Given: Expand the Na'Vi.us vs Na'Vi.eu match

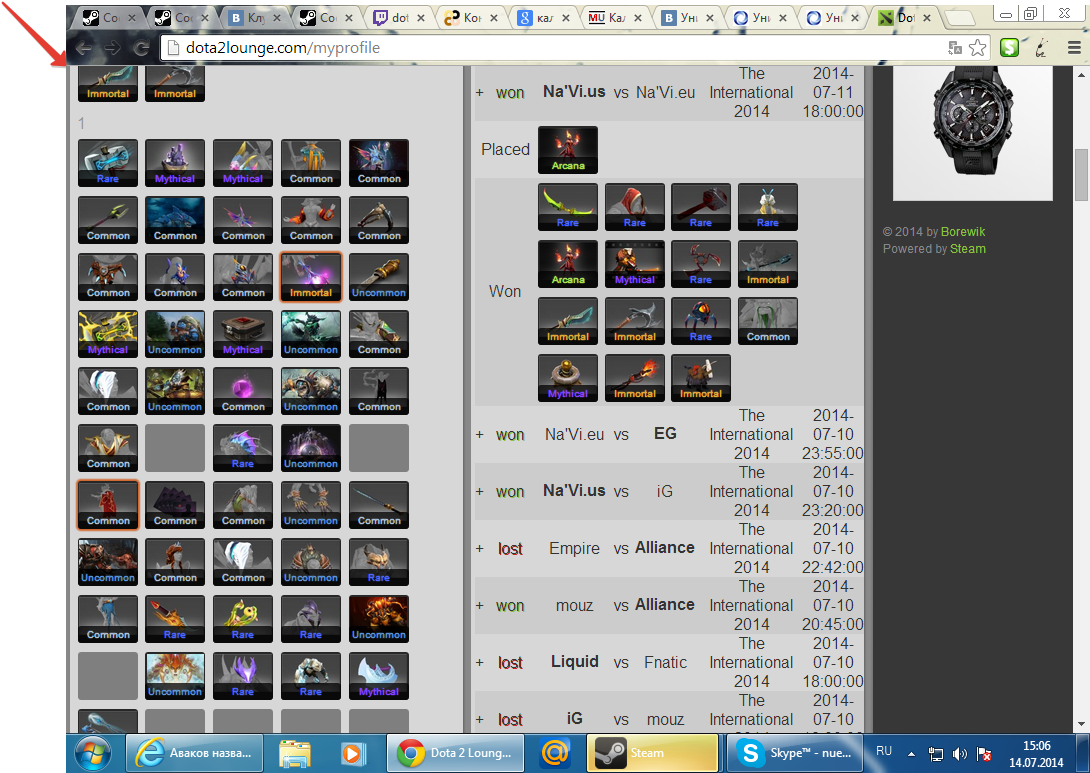Looking at the screenshot, I should point(480,92).
